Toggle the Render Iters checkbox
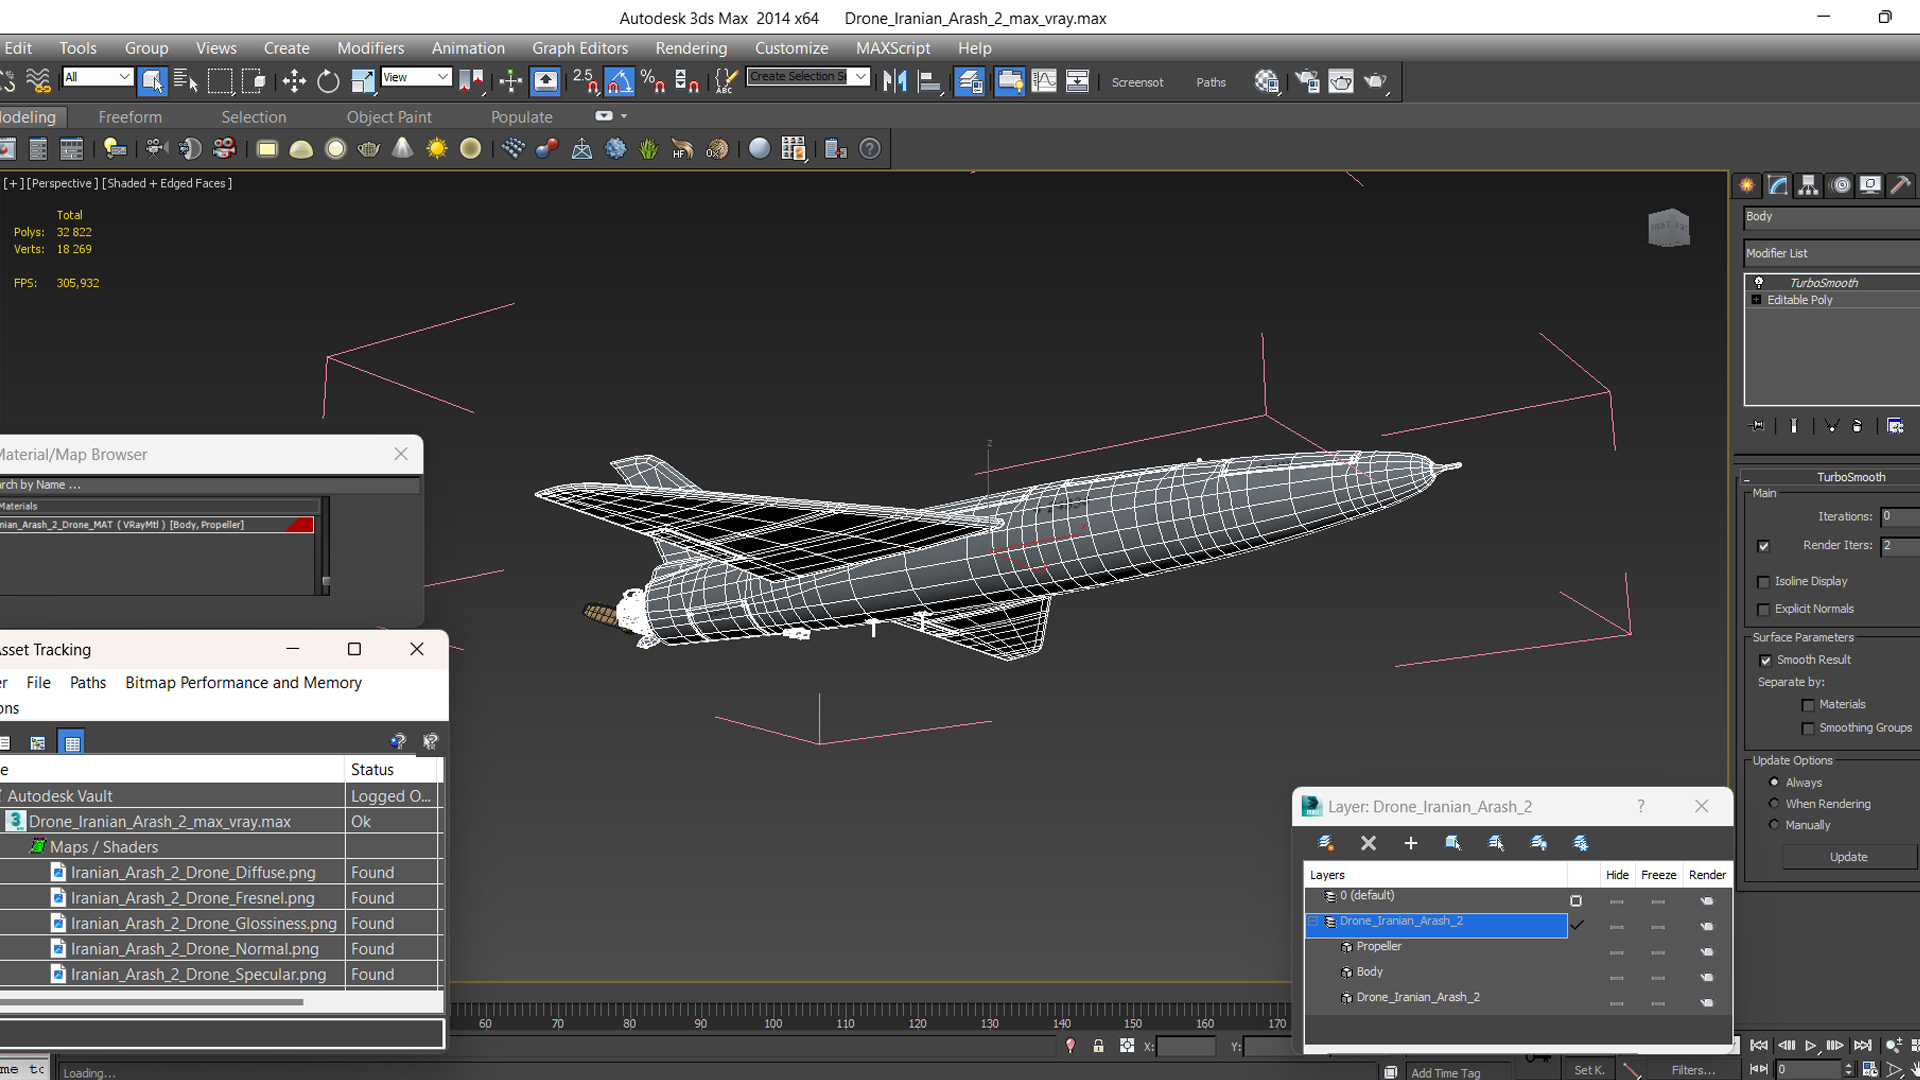 [1764, 546]
